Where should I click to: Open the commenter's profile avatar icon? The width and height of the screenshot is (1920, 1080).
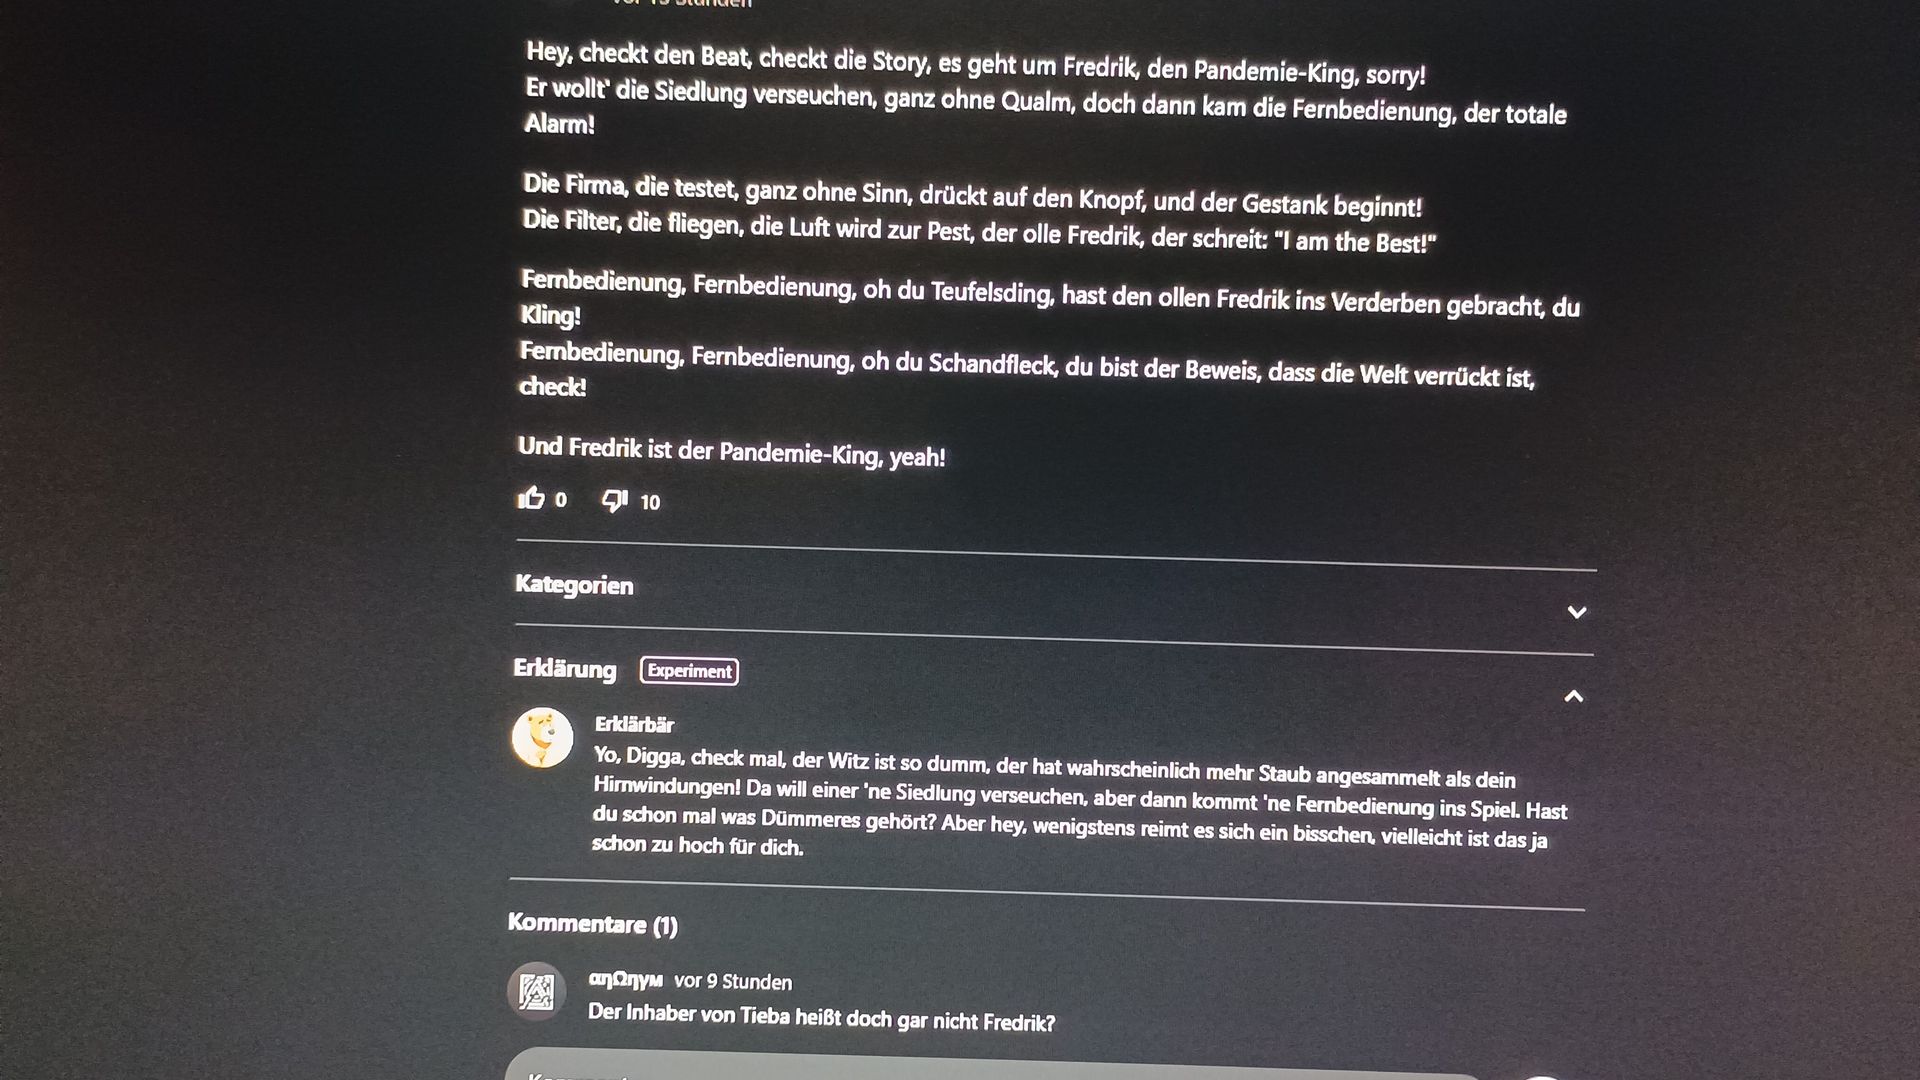(537, 992)
